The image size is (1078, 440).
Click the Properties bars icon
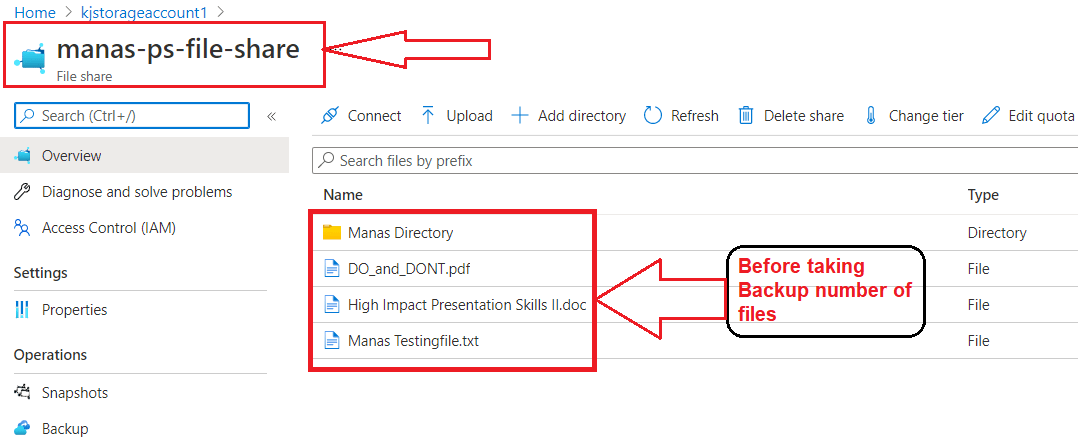click(21, 309)
